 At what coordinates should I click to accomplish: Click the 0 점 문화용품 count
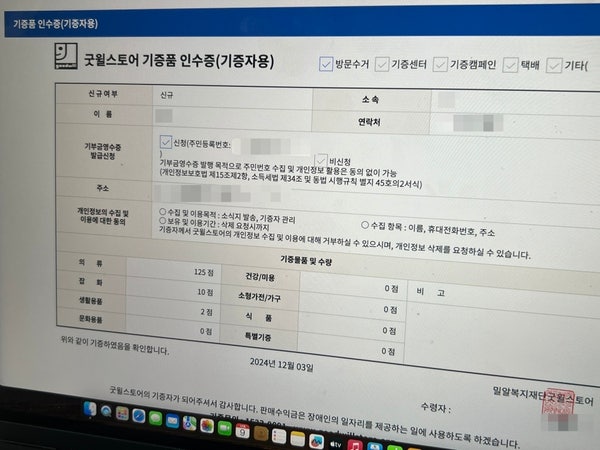[x=206, y=331]
